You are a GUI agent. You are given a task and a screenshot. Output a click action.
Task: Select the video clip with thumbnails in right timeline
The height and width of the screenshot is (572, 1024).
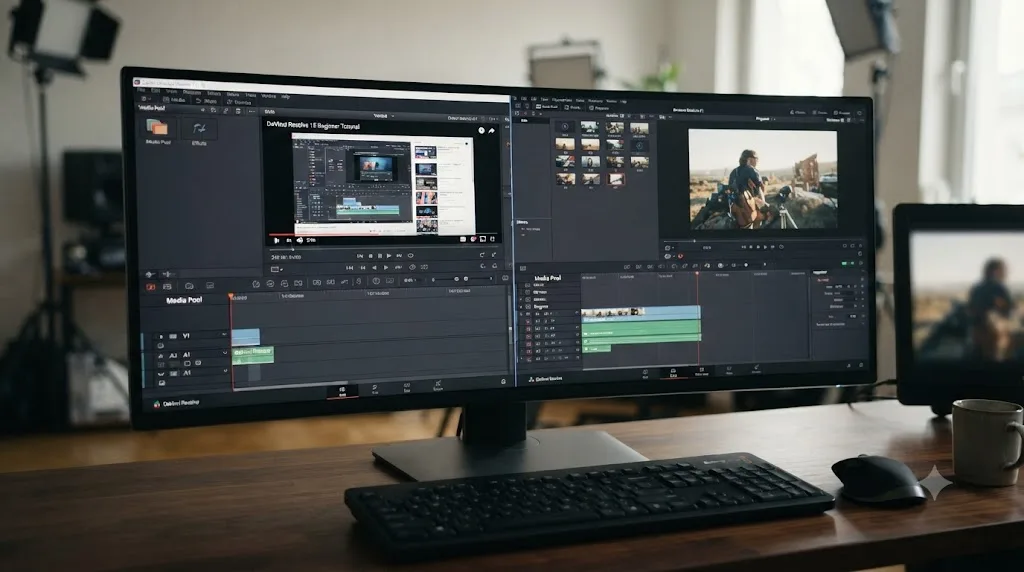pos(640,312)
